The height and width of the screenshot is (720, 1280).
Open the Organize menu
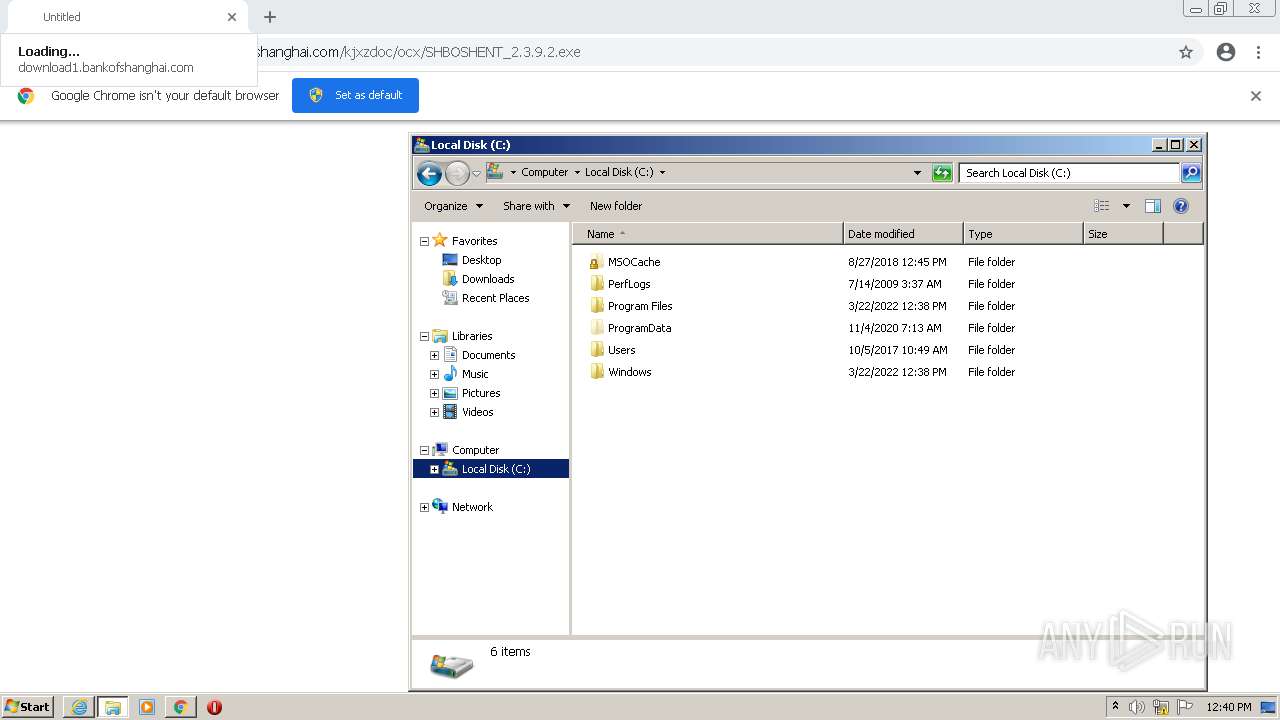453,206
